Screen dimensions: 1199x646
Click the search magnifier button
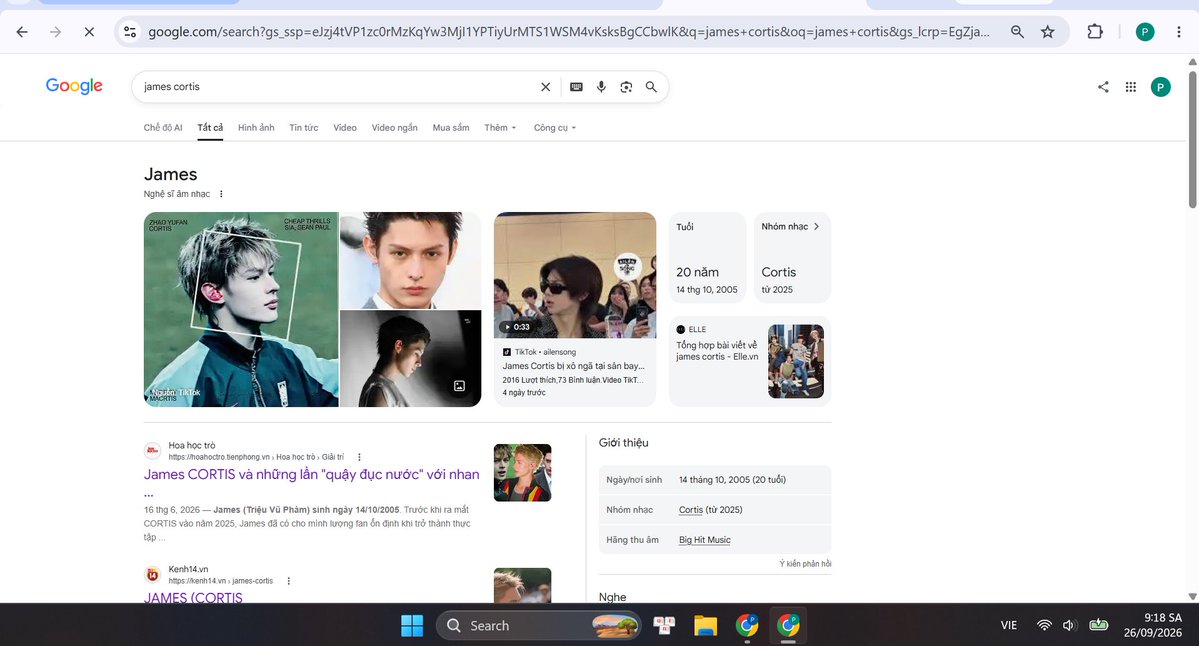[651, 87]
